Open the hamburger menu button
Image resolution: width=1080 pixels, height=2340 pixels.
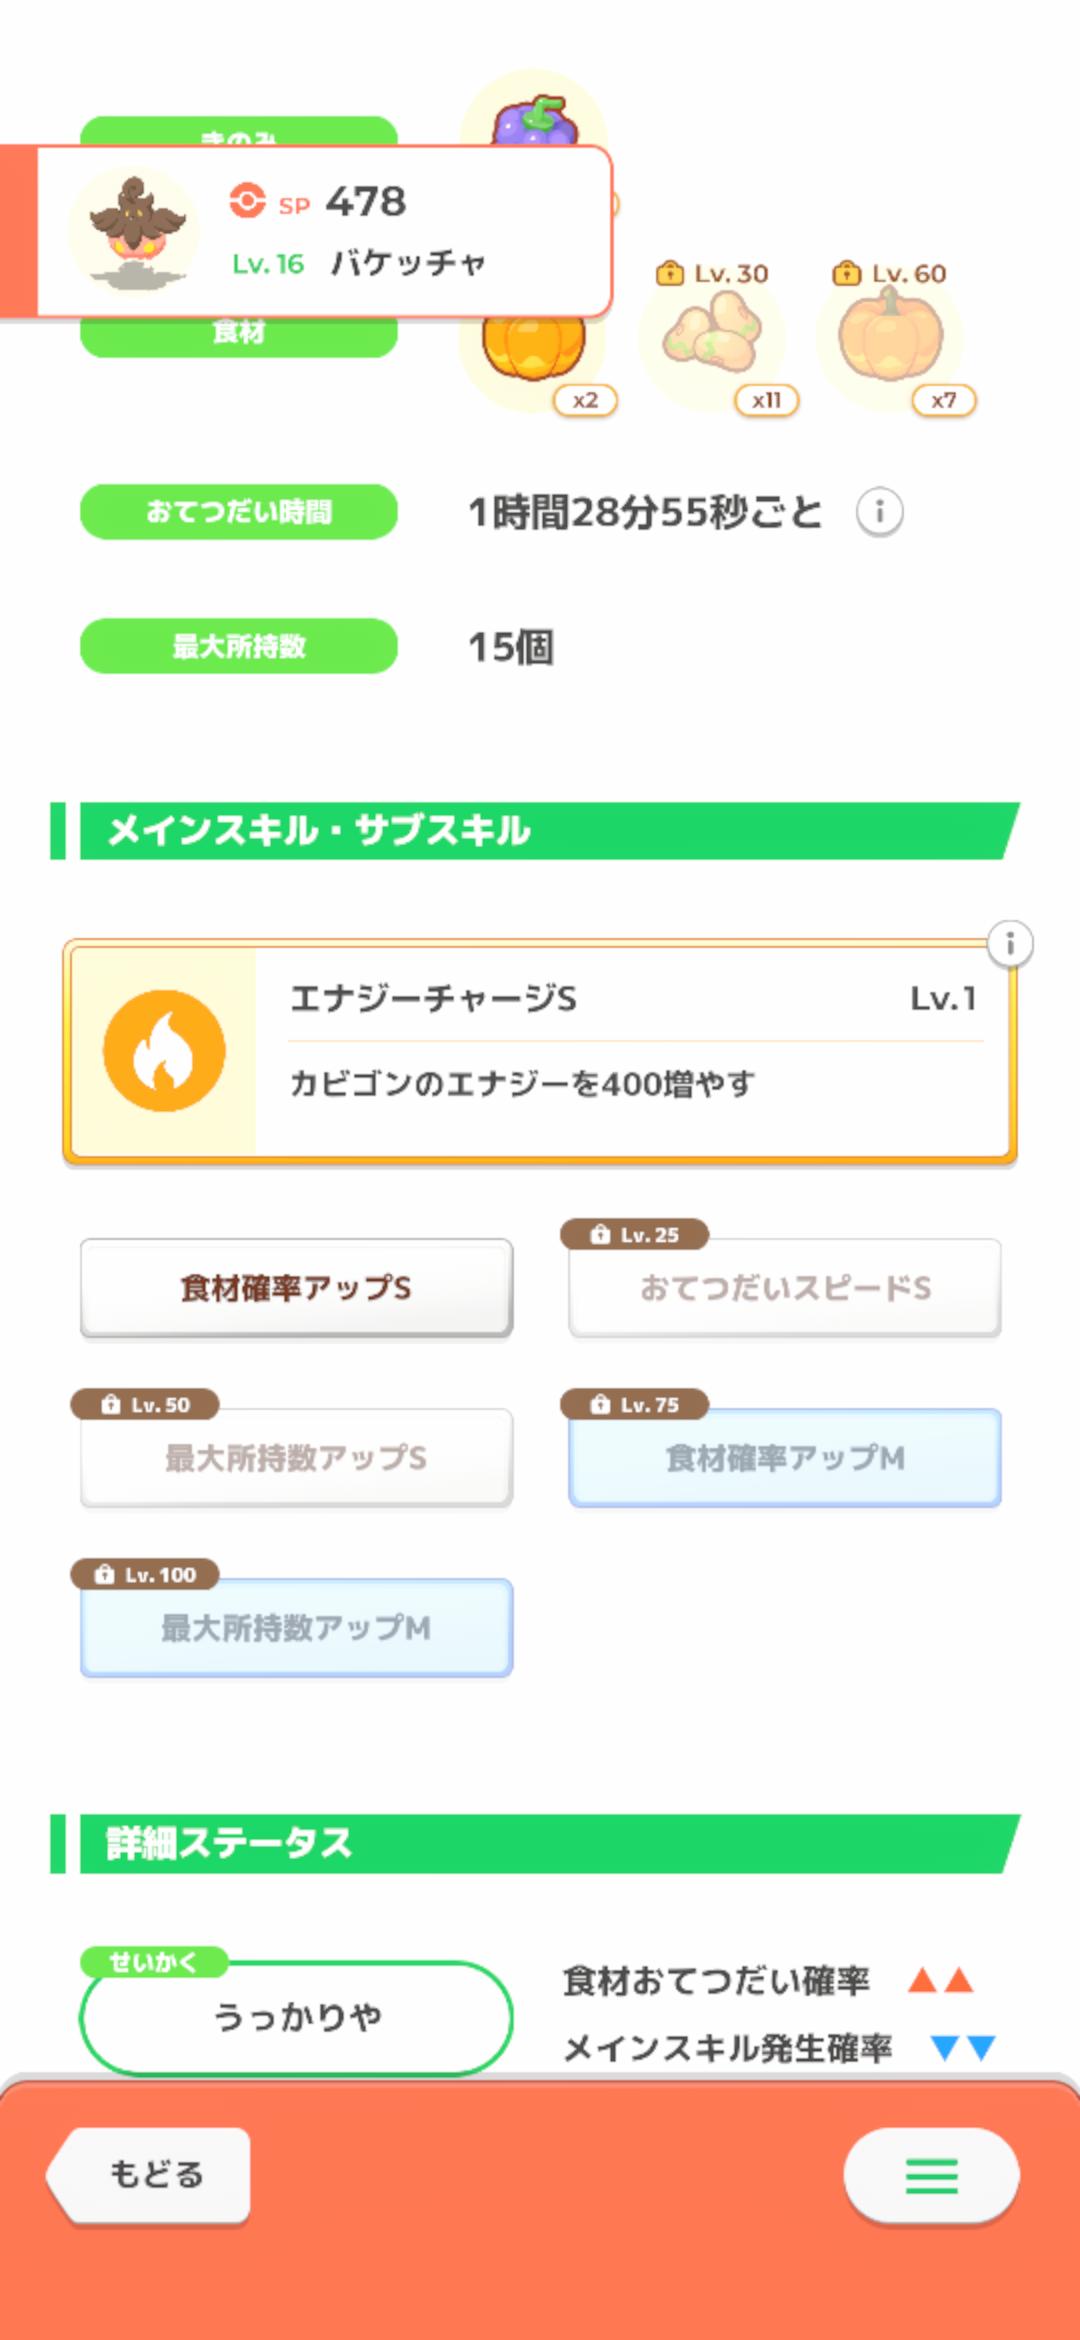[931, 2175]
